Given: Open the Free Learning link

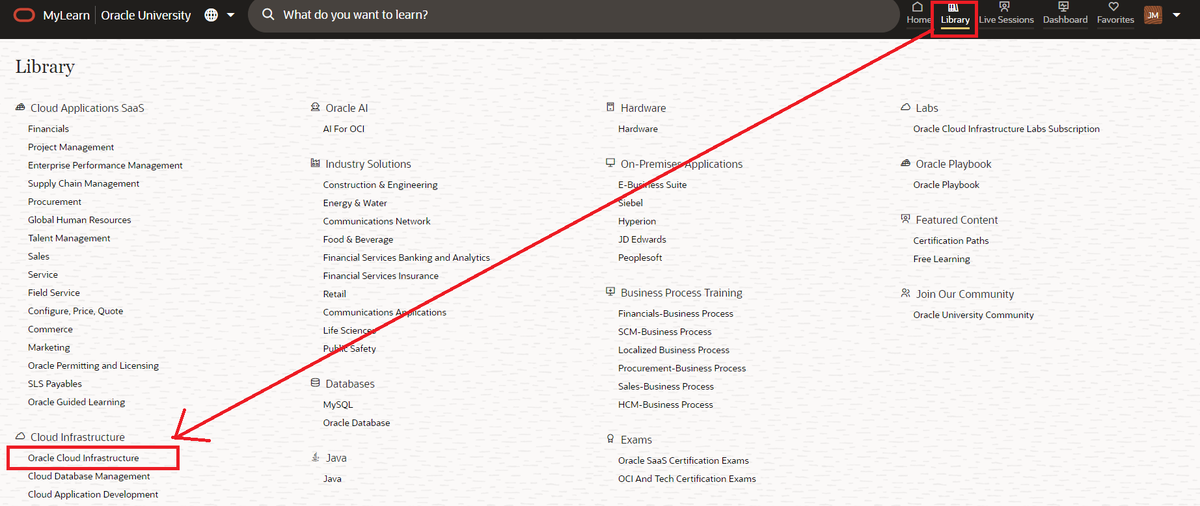Looking at the screenshot, I should click(x=941, y=259).
